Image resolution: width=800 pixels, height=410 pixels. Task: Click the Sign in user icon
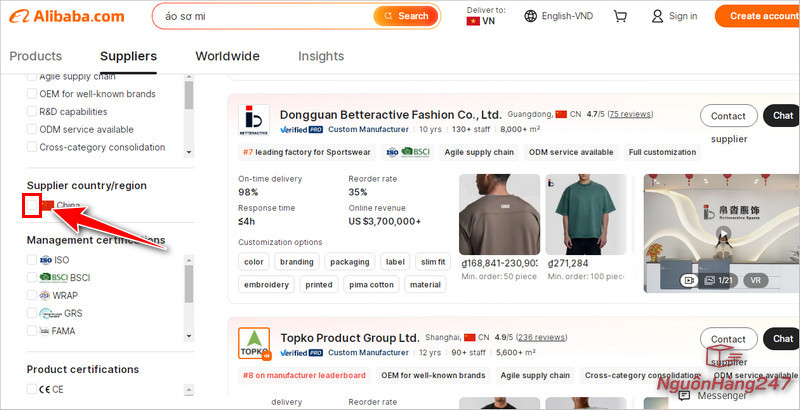[657, 16]
